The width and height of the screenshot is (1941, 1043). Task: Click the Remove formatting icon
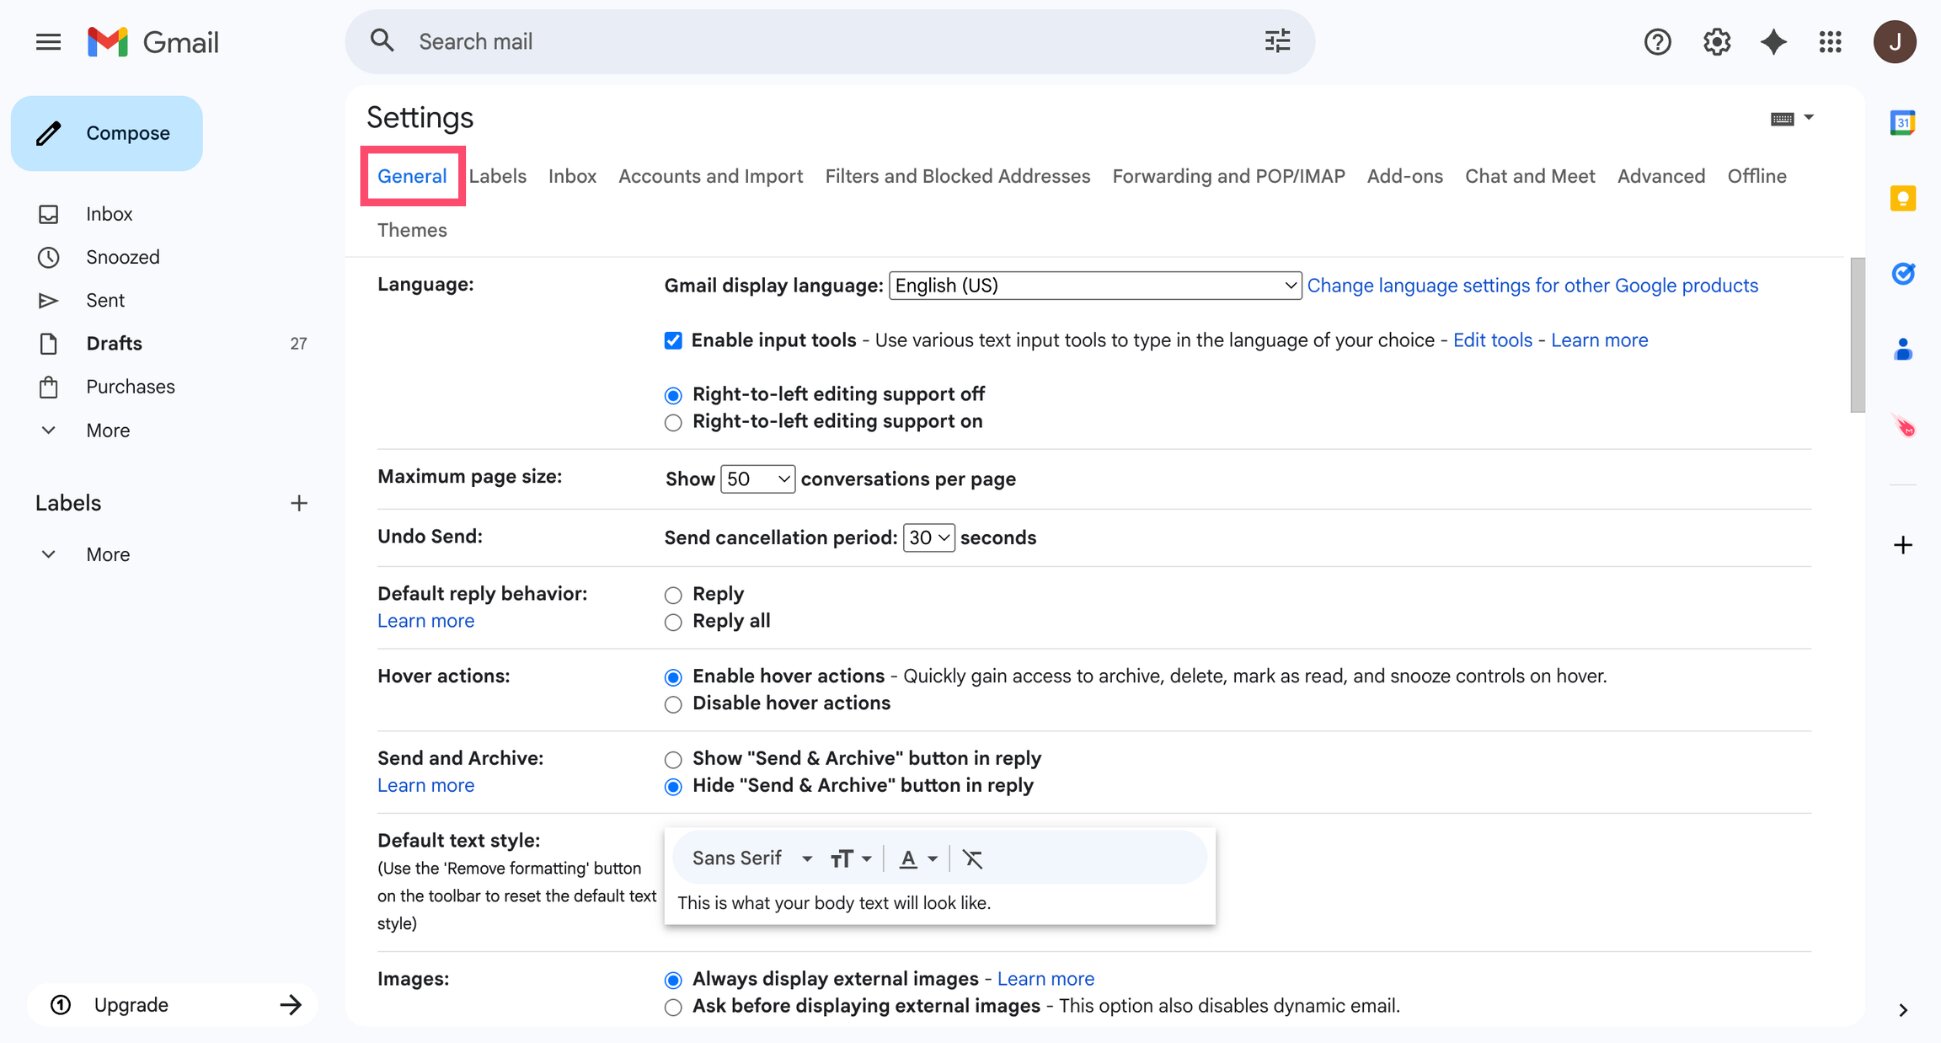coord(972,858)
